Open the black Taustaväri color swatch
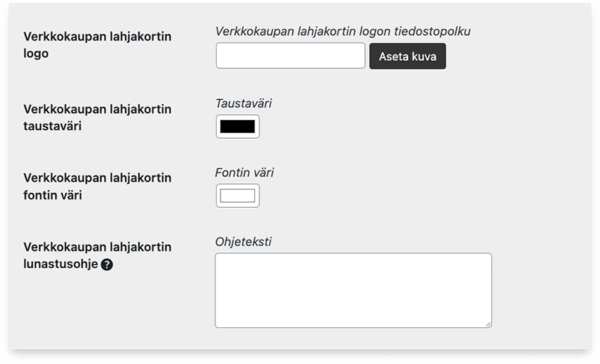 click(x=238, y=127)
